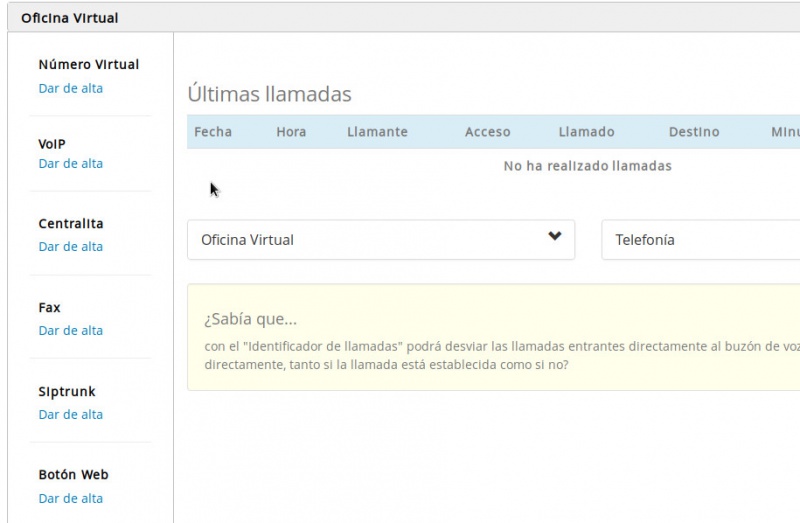Sort calls by the Fecha column header
This screenshot has width=800, height=523.
213,132
